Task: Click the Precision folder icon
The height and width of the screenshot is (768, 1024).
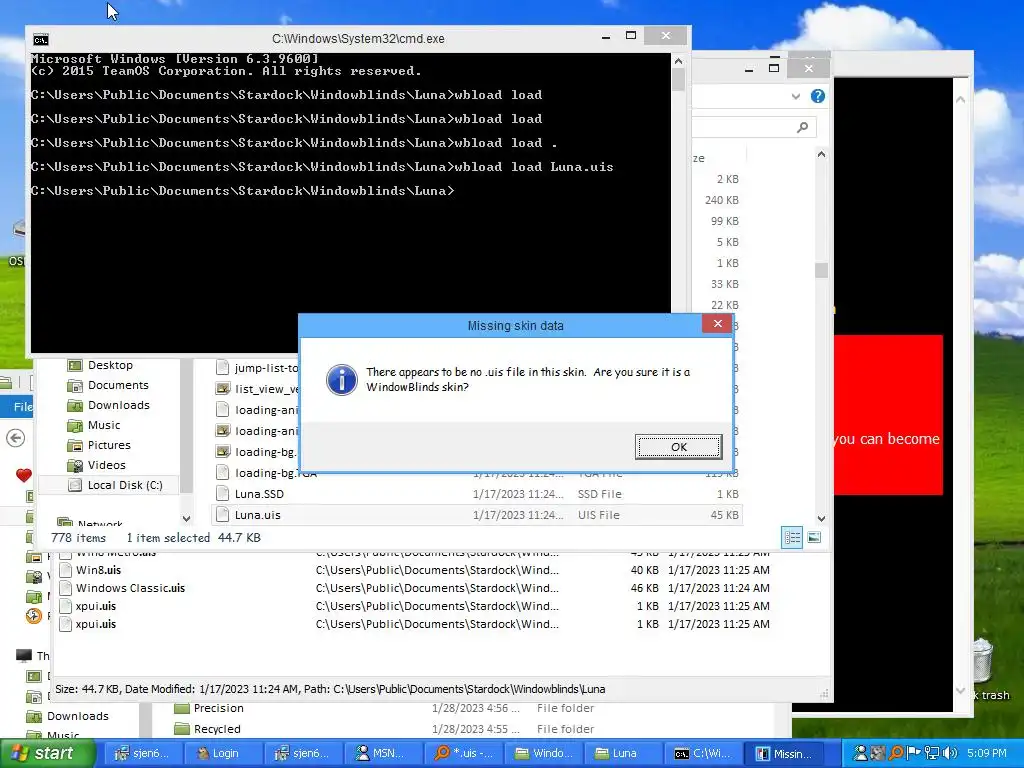Action: (x=182, y=708)
